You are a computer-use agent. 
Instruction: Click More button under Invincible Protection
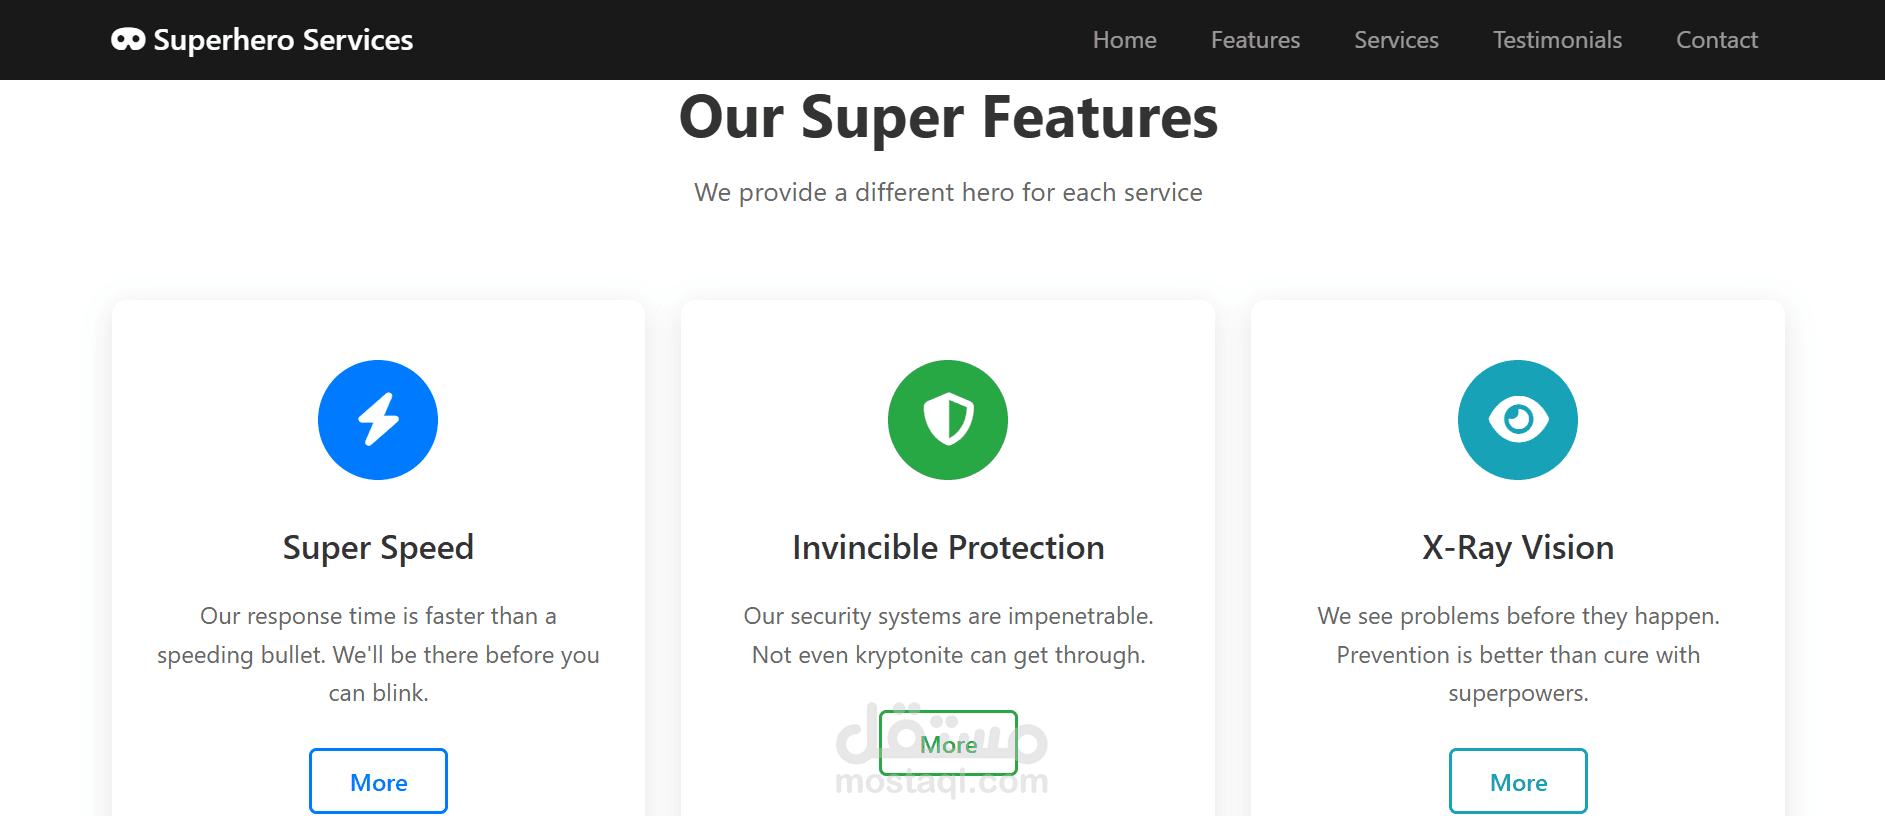click(x=948, y=743)
